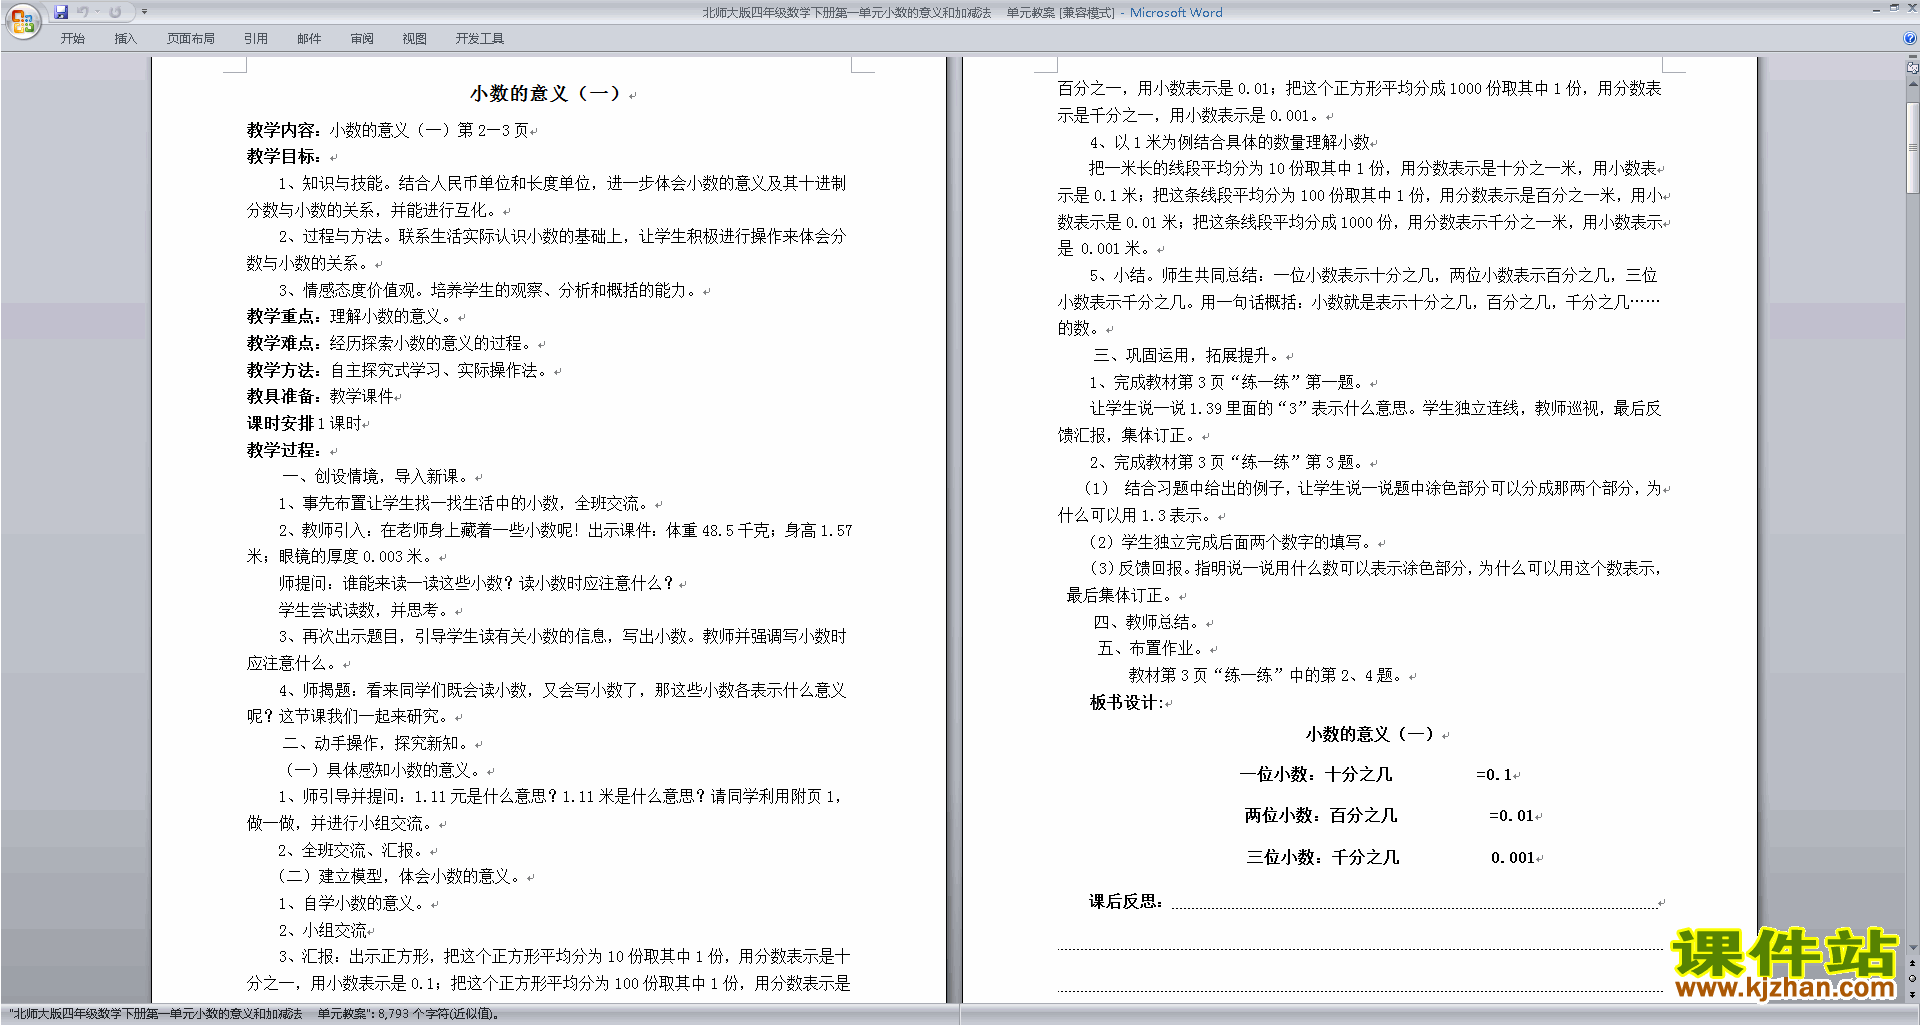The height and width of the screenshot is (1025, 1920).
Task: Click the bold text 课时安排
Action: point(280,424)
